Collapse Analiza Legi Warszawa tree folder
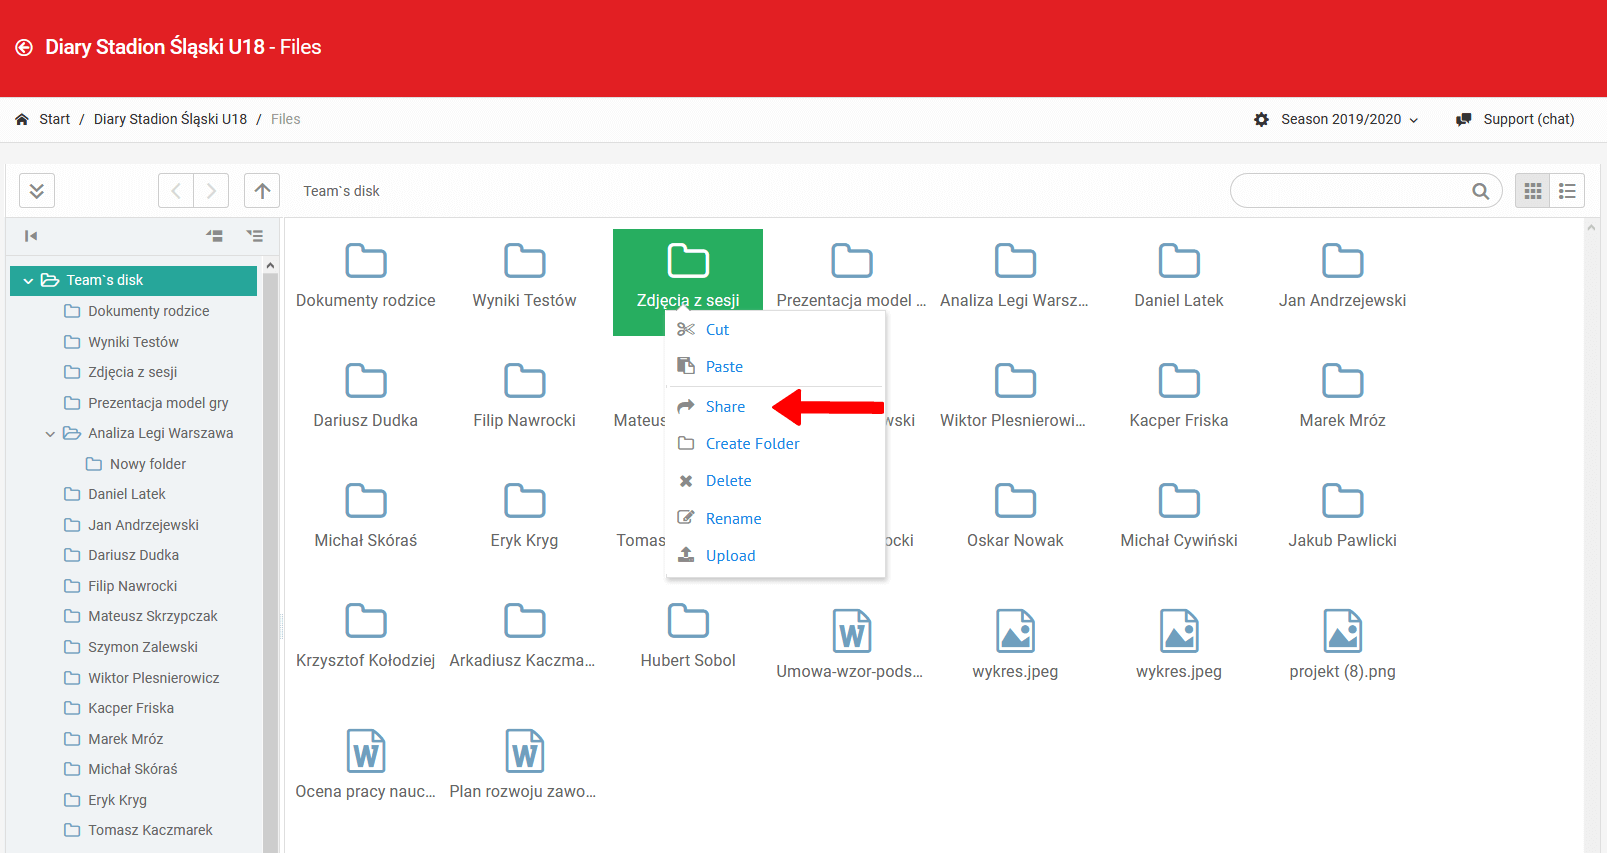Image resolution: width=1607 pixels, height=853 pixels. pos(50,434)
